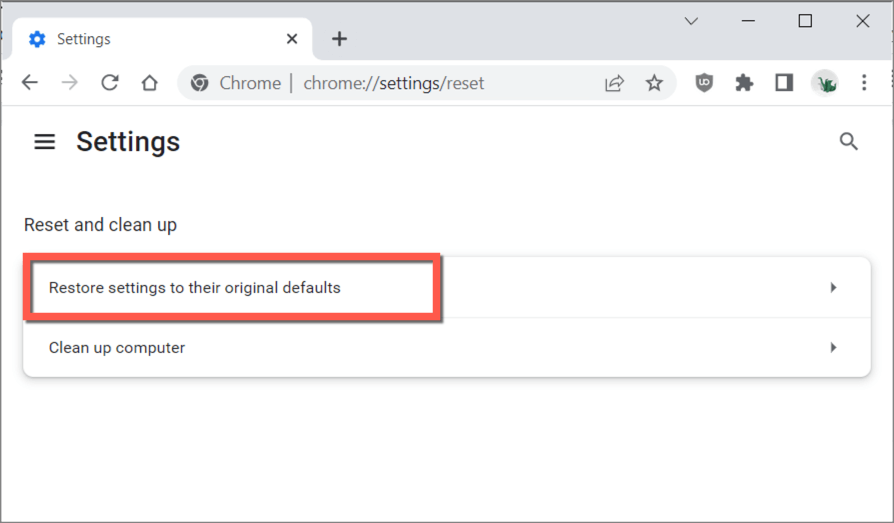Close the Settings tab
The height and width of the screenshot is (523, 894).
point(292,39)
